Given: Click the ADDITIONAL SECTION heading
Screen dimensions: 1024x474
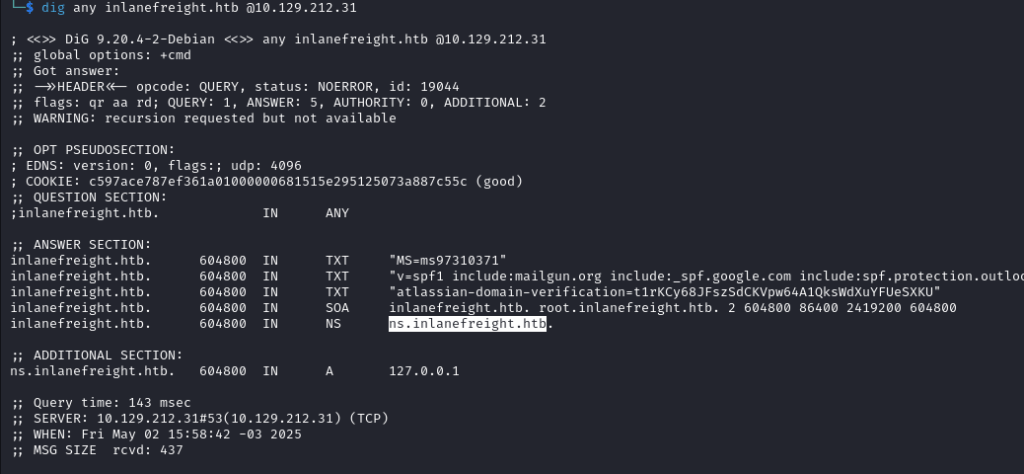Looking at the screenshot, I should click(96, 355).
